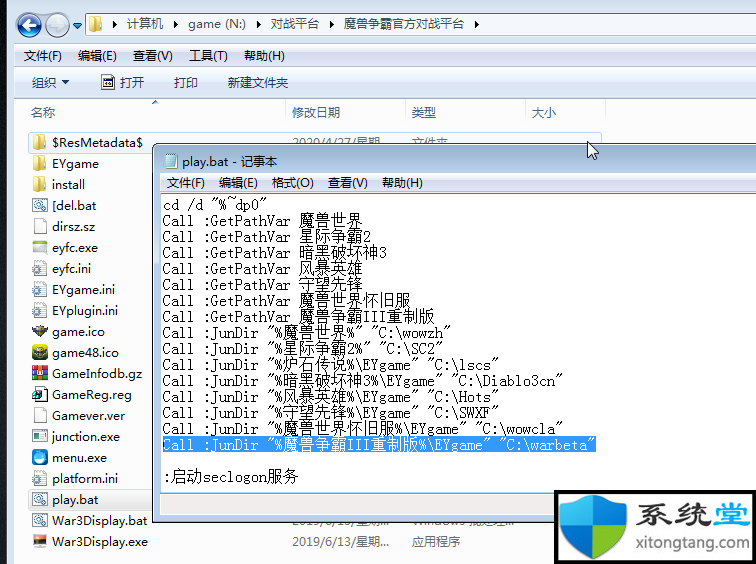Click the 新建文件夹 toolbar button
Screen dimensions: 756x564
tap(257, 82)
